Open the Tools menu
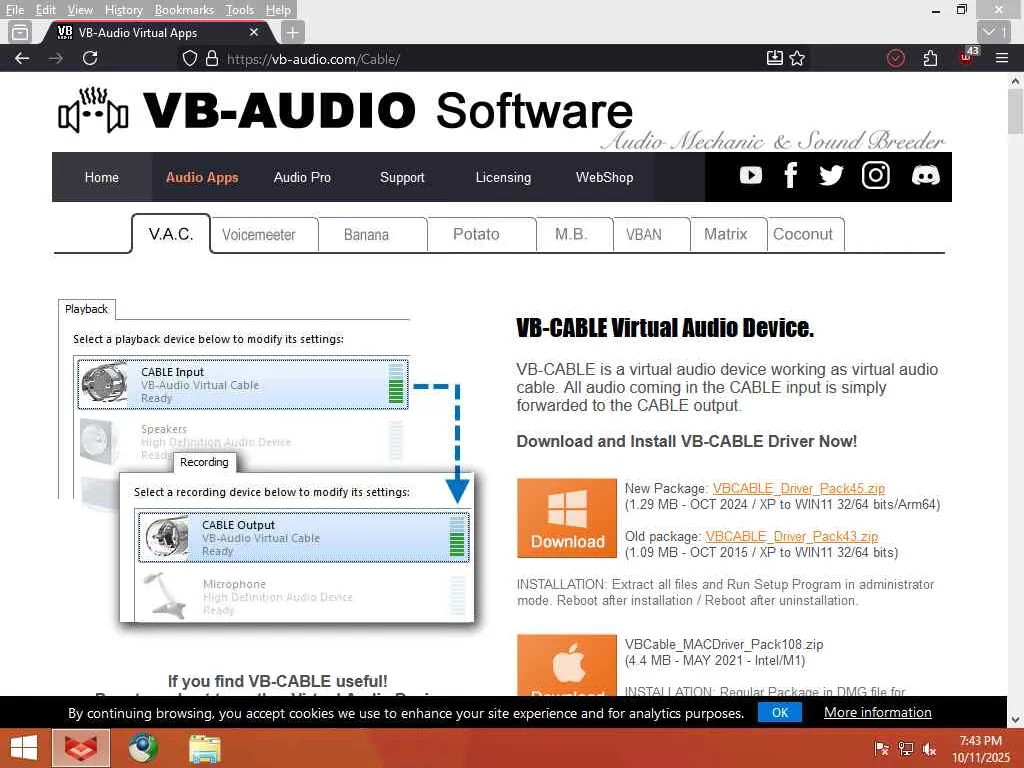This screenshot has height=768, width=1024. click(x=240, y=10)
